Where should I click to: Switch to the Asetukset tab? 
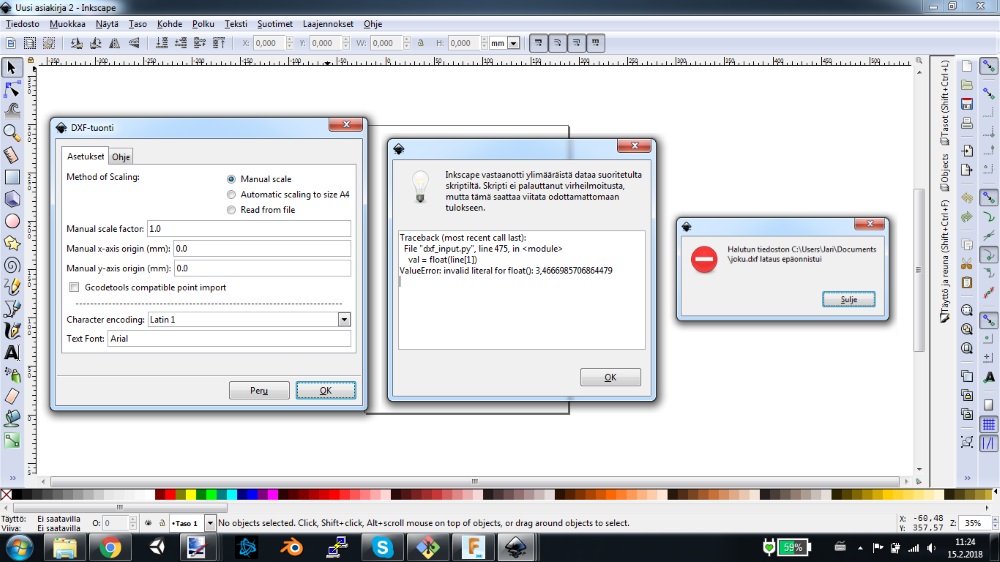click(85, 156)
